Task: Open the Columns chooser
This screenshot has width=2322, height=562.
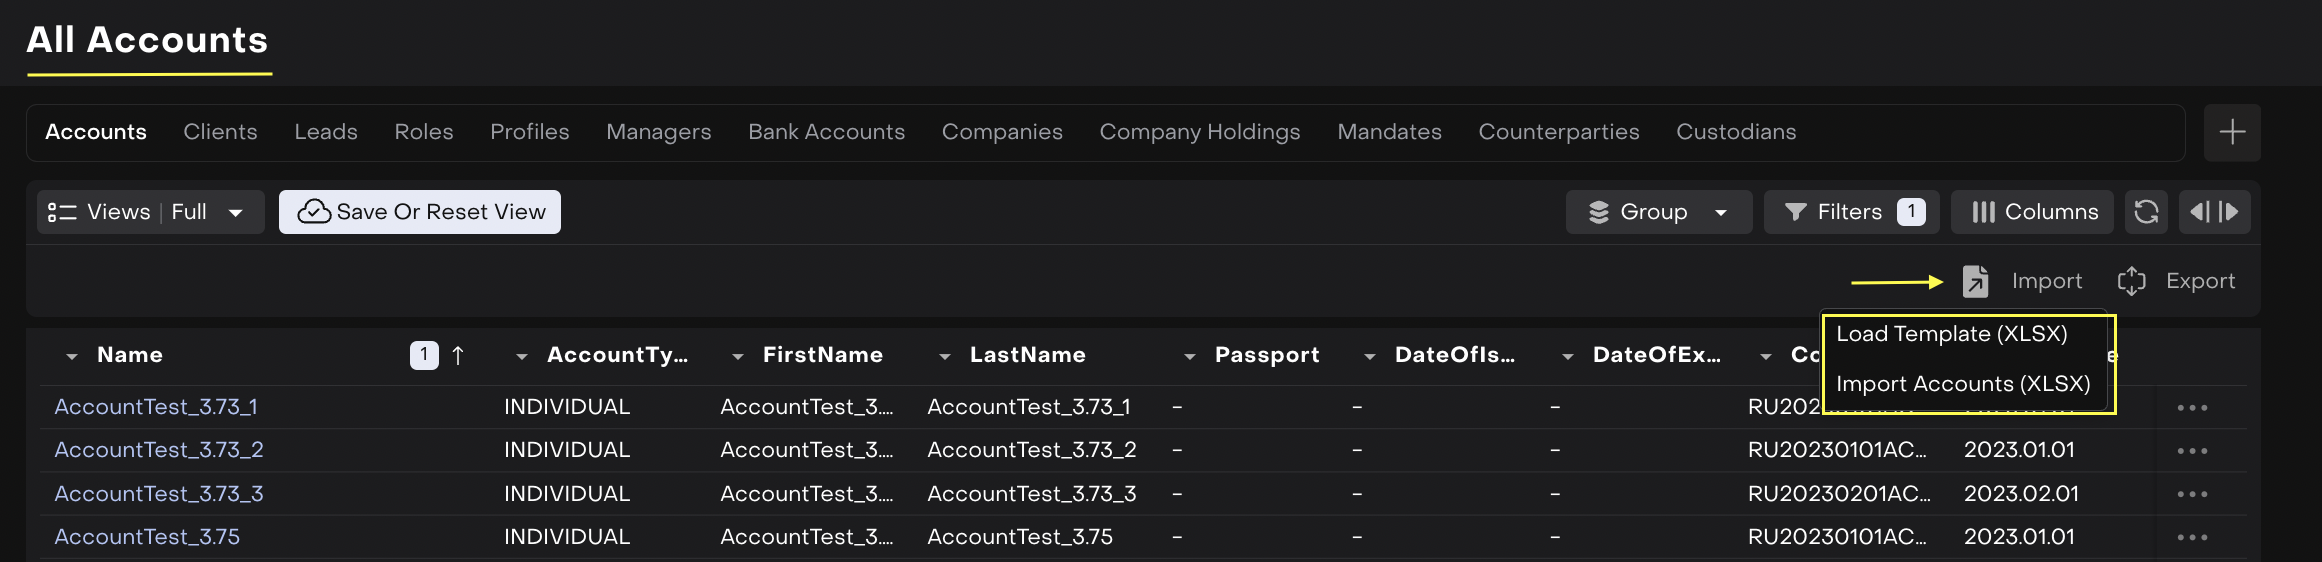Action: [x=2033, y=212]
